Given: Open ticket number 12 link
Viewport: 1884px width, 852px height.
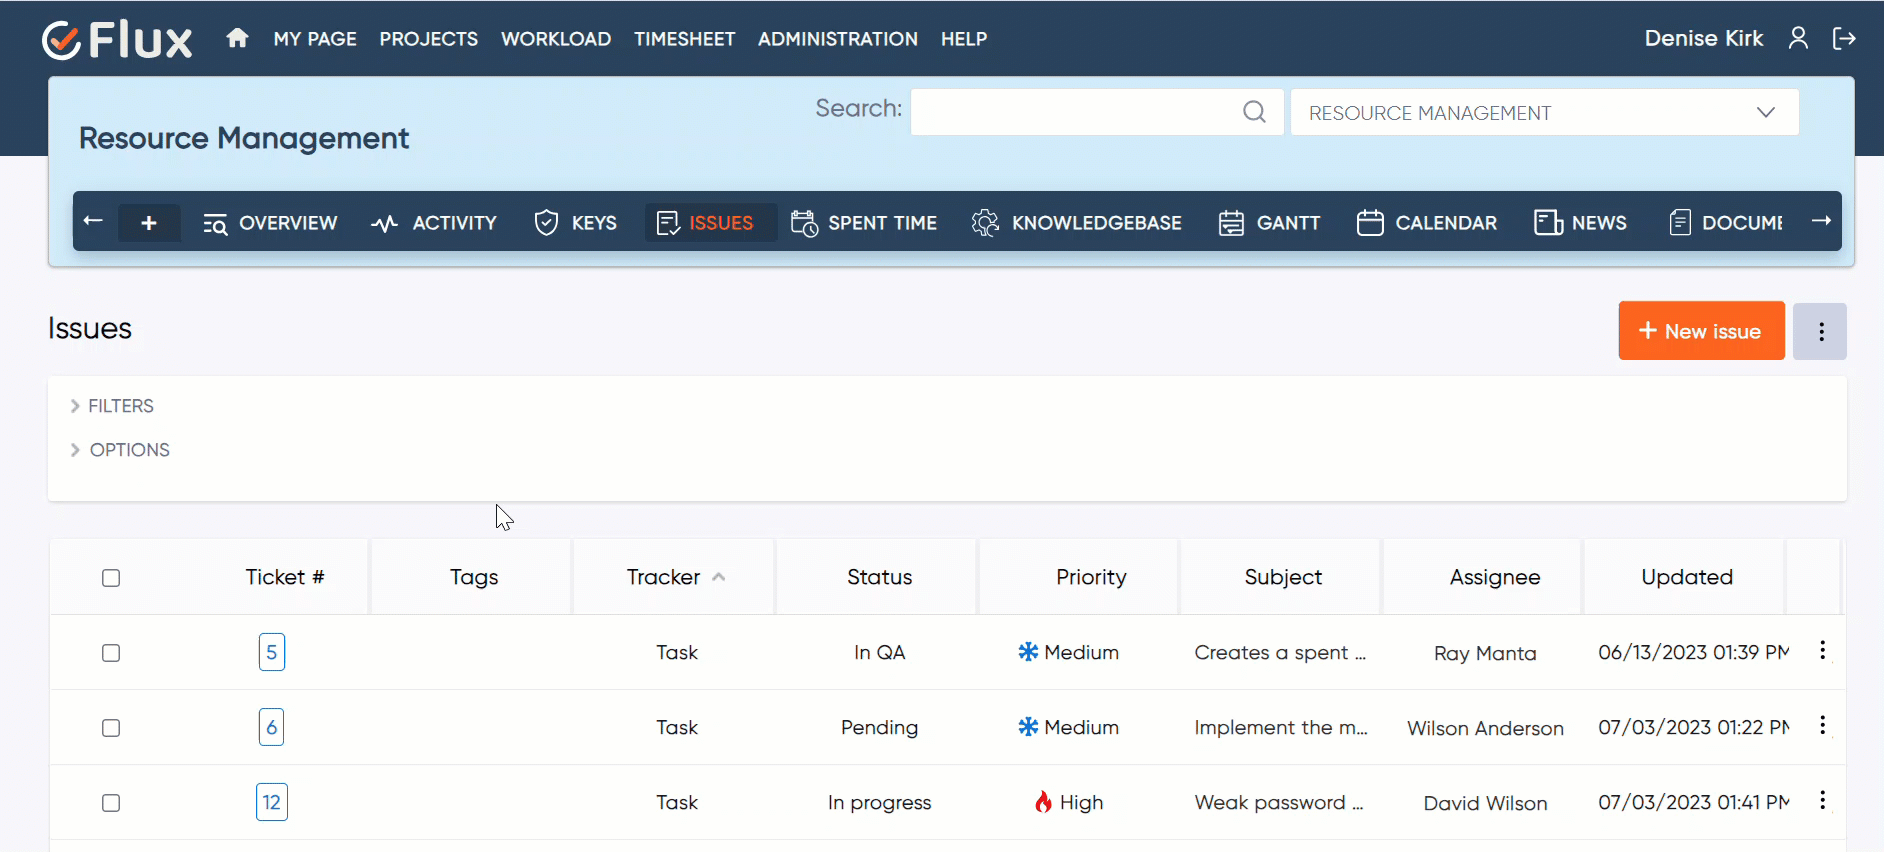Looking at the screenshot, I should 272,802.
